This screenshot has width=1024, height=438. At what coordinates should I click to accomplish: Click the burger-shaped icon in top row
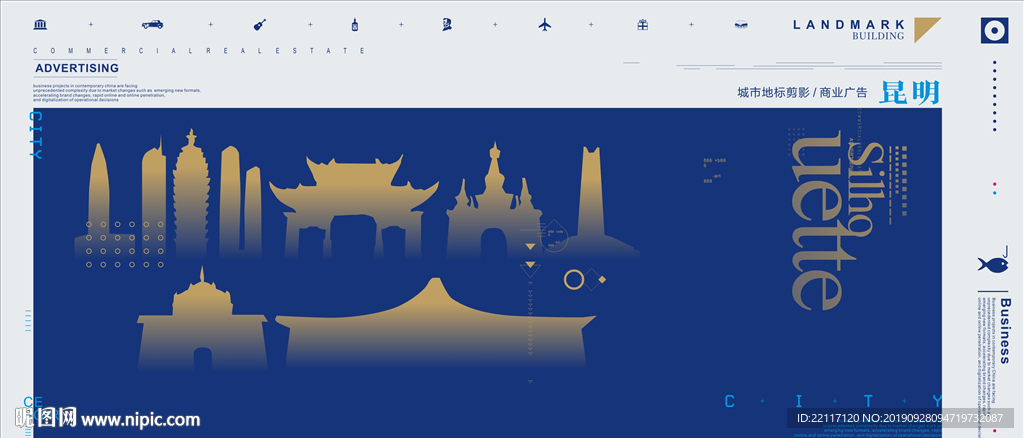tap(741, 25)
